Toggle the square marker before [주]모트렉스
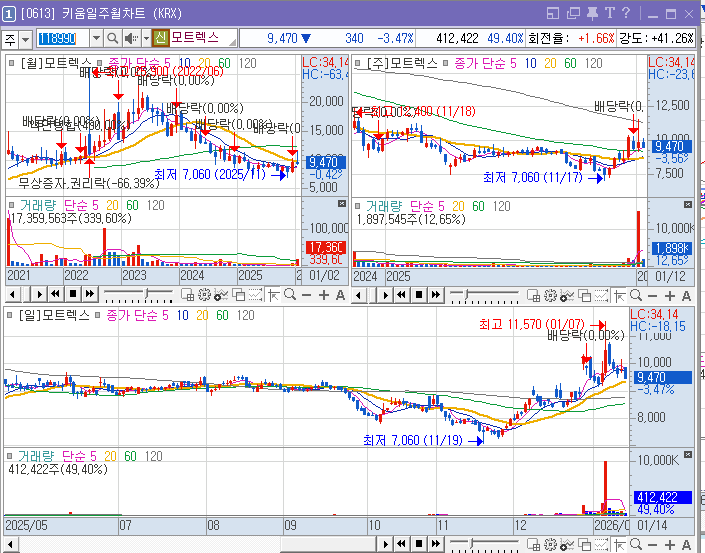The width and height of the screenshot is (705, 553). pos(358,63)
